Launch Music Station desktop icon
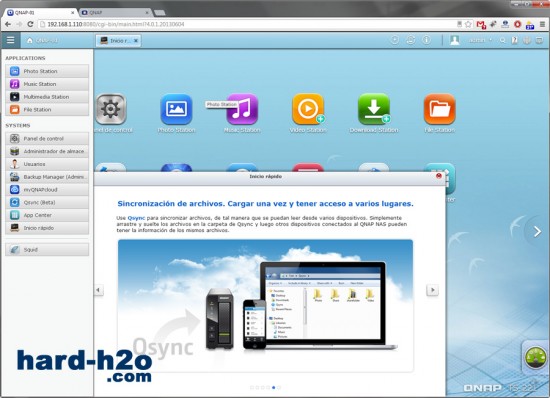 [x=242, y=109]
